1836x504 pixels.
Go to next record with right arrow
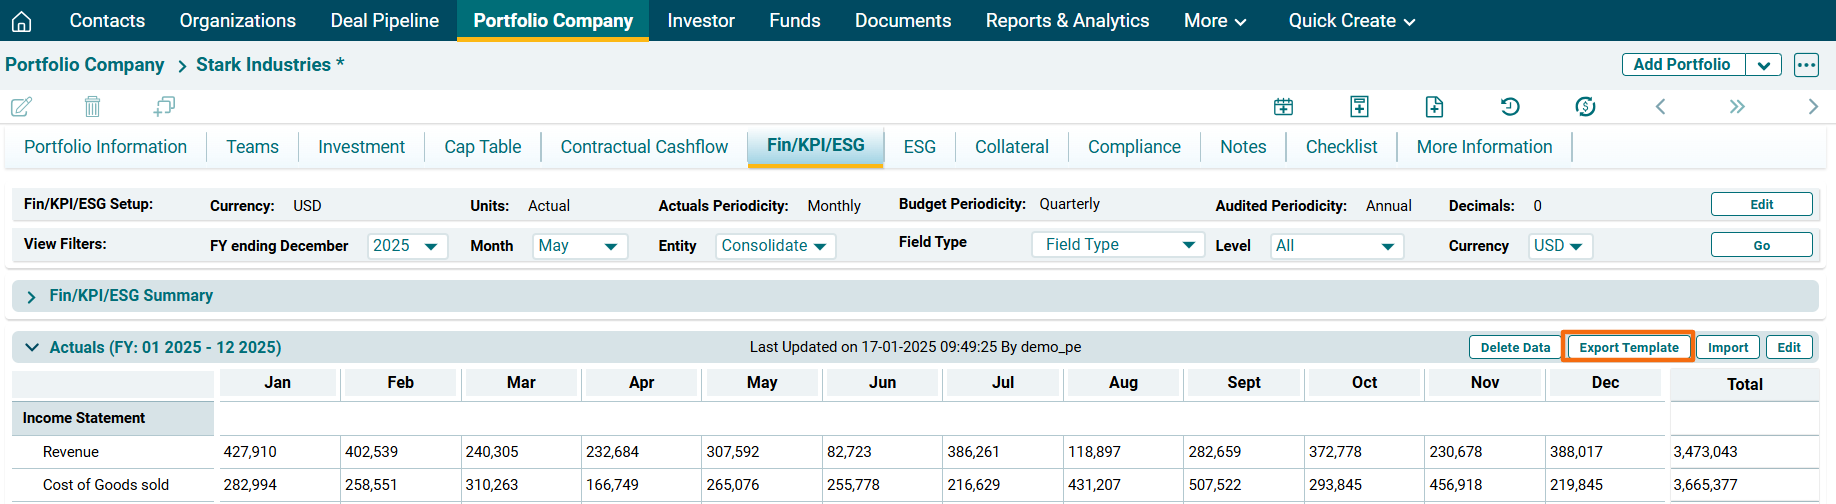[1812, 106]
